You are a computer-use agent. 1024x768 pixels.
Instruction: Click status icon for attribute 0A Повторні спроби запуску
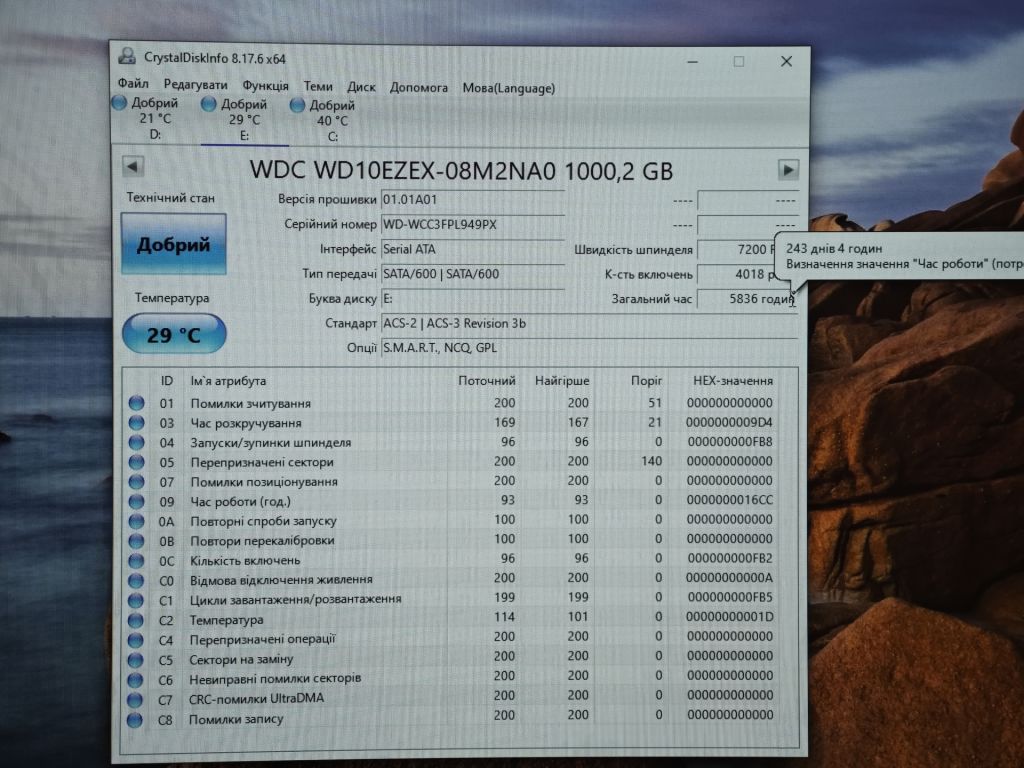point(136,521)
